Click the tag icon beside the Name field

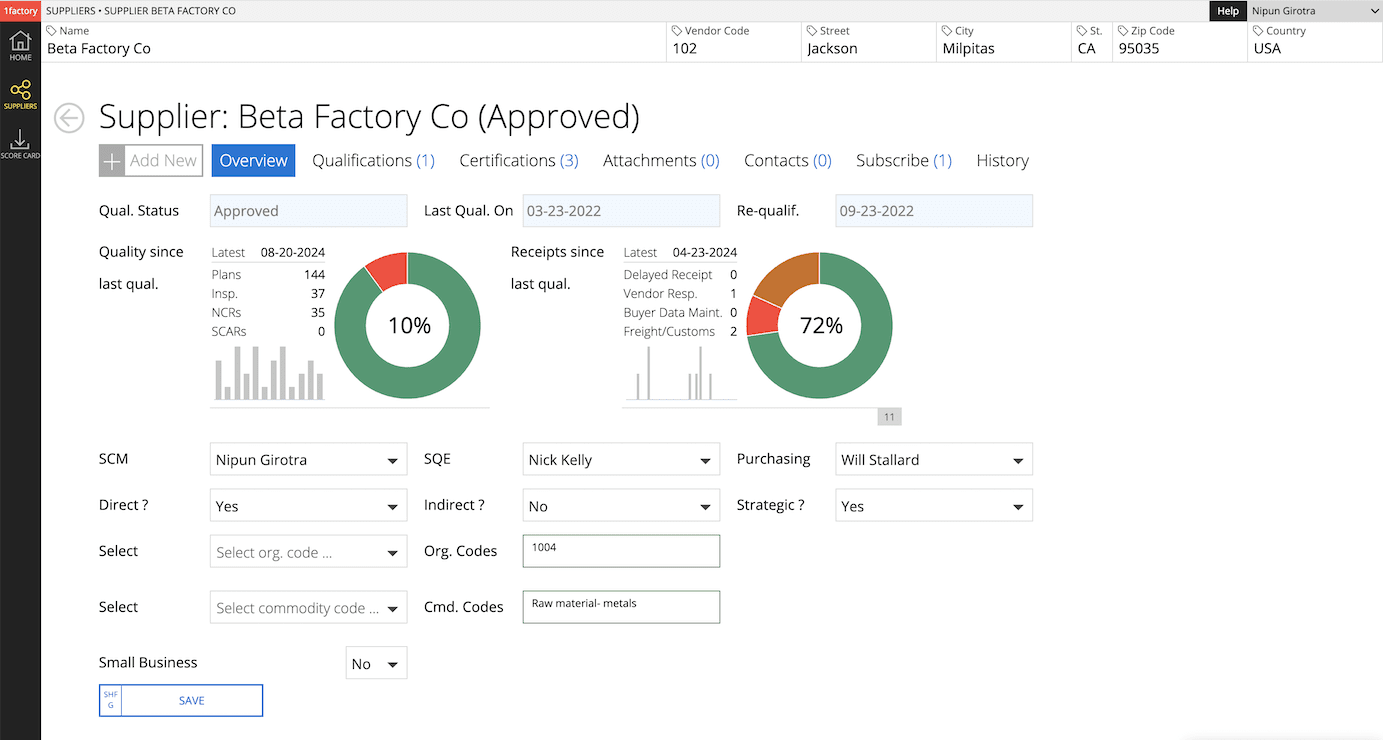click(x=55, y=30)
